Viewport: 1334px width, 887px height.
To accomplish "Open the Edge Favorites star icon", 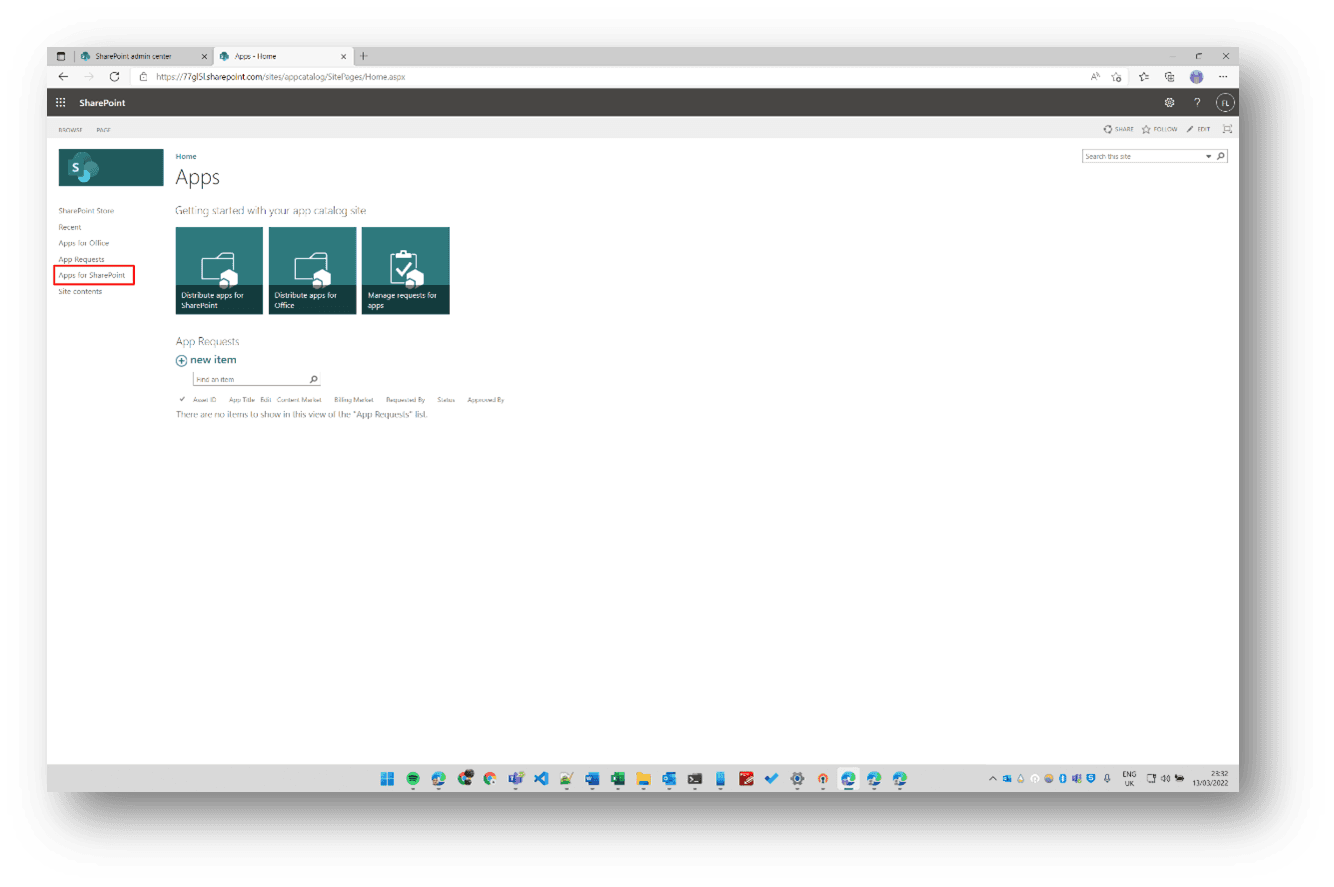I will (1143, 77).
